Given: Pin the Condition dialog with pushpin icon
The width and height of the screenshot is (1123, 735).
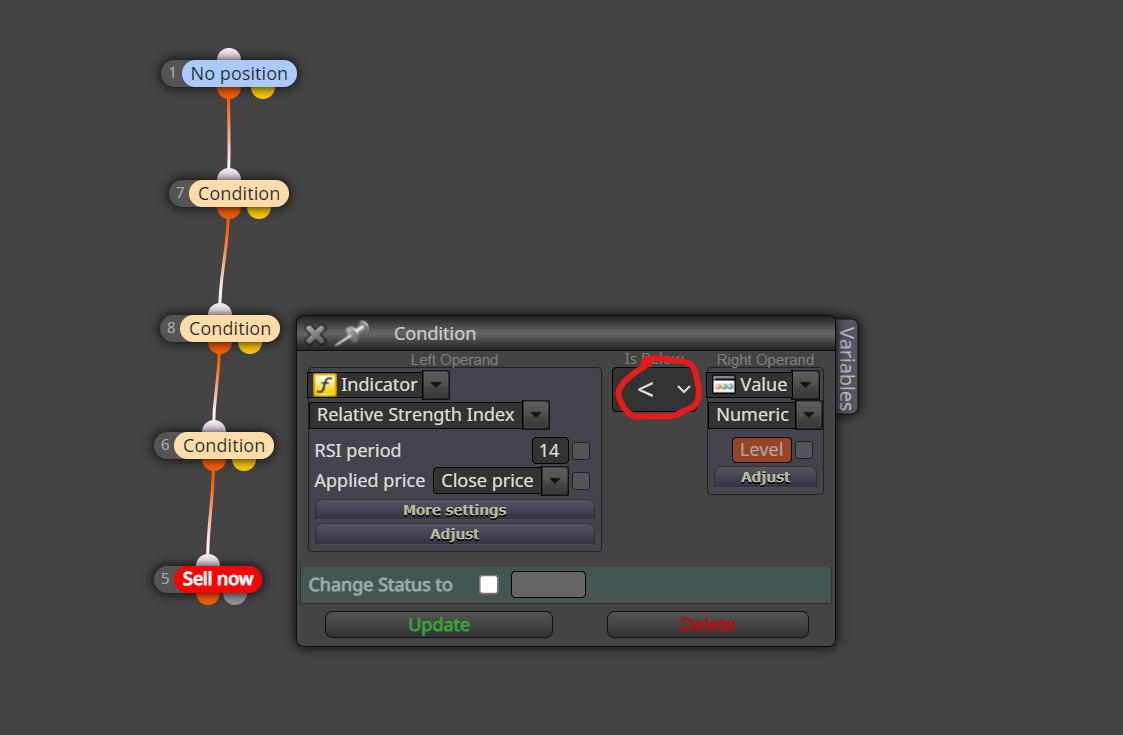Looking at the screenshot, I should (352, 333).
